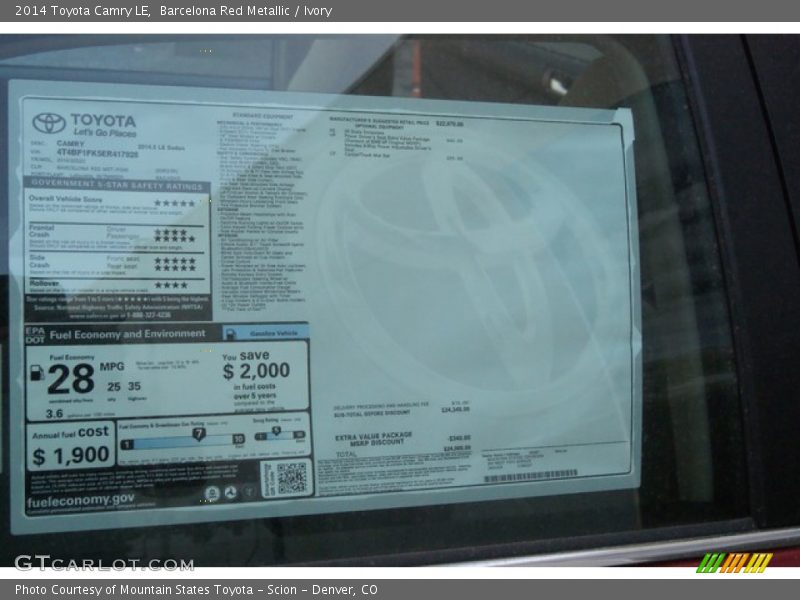The width and height of the screenshot is (800, 600).
Task: Click the "$ 2,000" savings amount
Action: coord(256,371)
